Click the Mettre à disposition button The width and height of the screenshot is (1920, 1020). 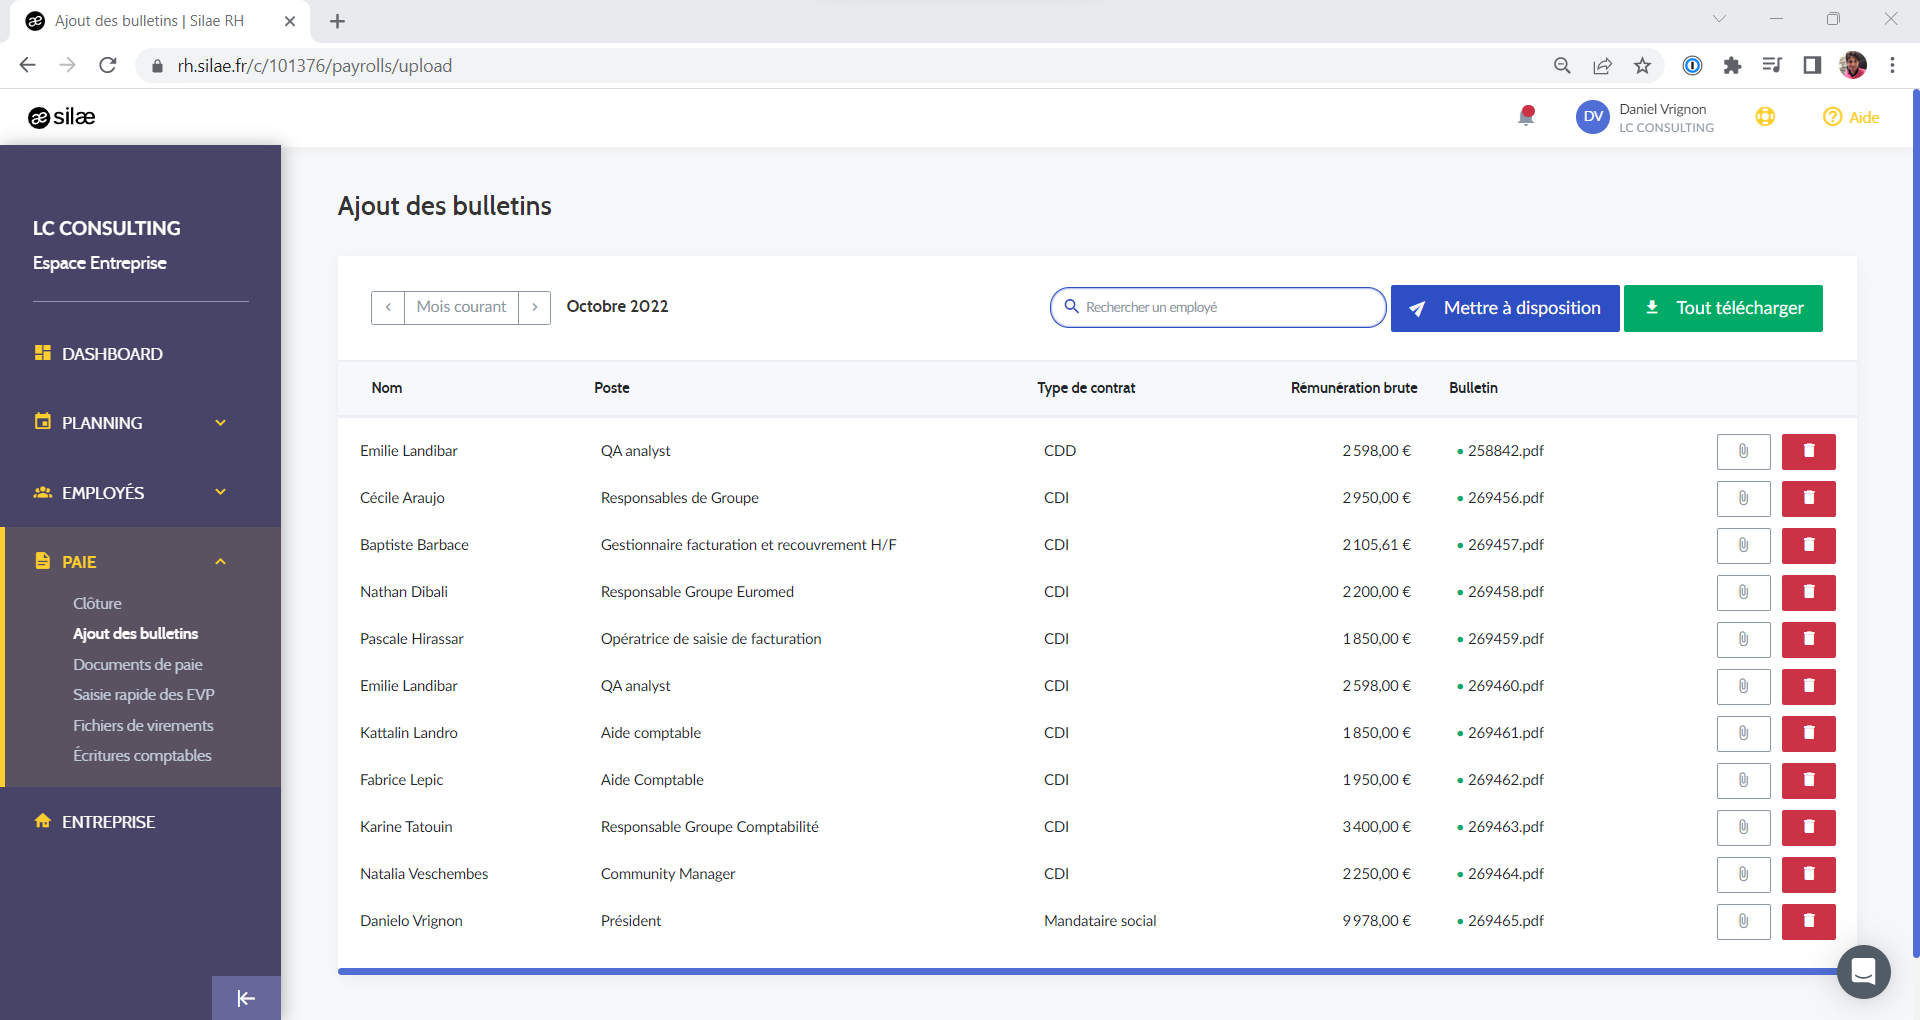[1504, 308]
